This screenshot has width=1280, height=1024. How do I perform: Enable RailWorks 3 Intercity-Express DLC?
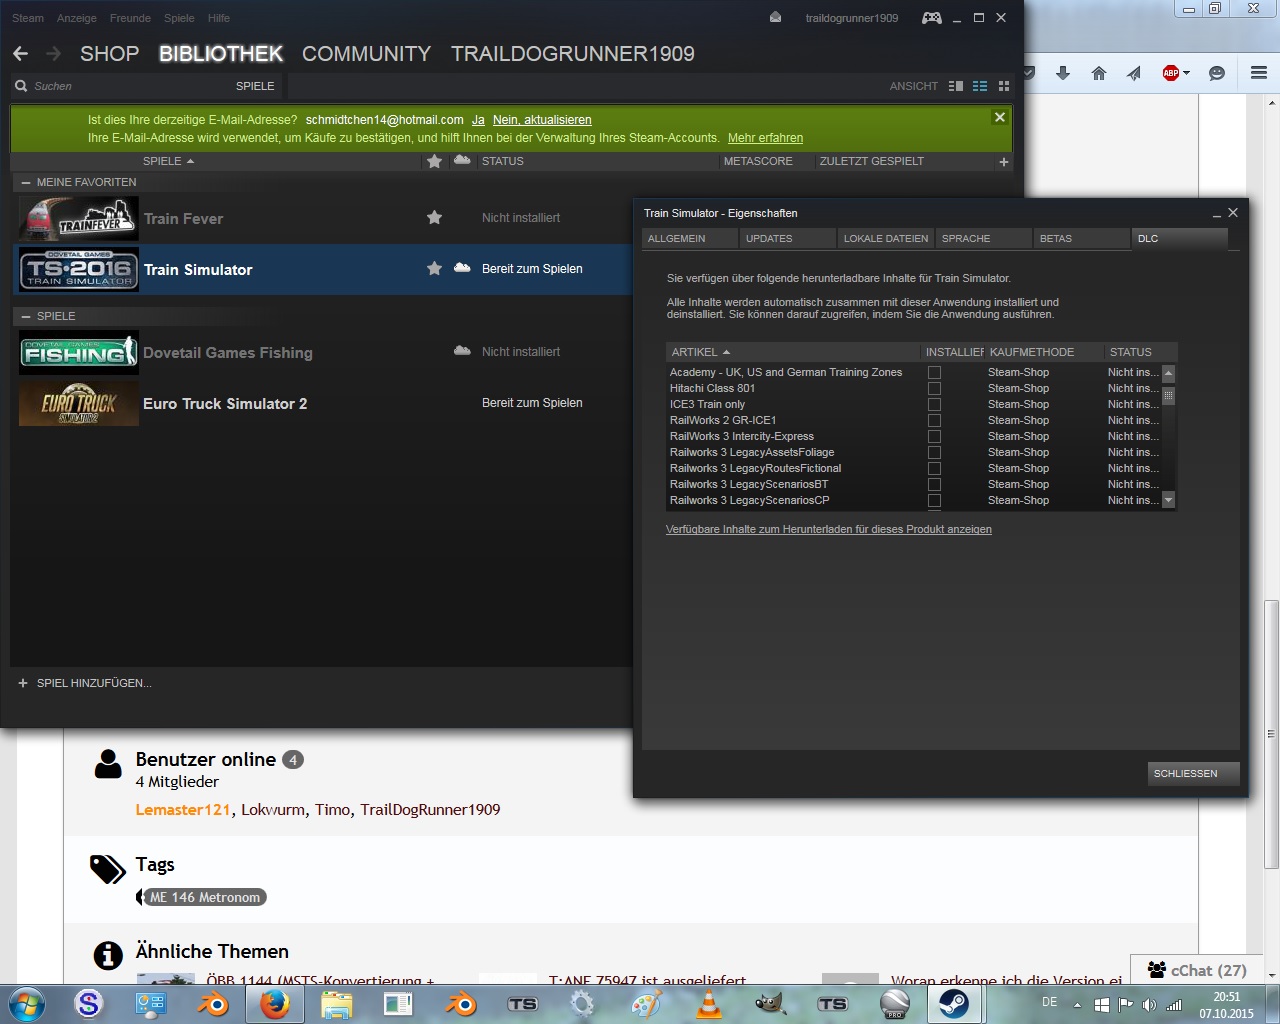tap(934, 436)
